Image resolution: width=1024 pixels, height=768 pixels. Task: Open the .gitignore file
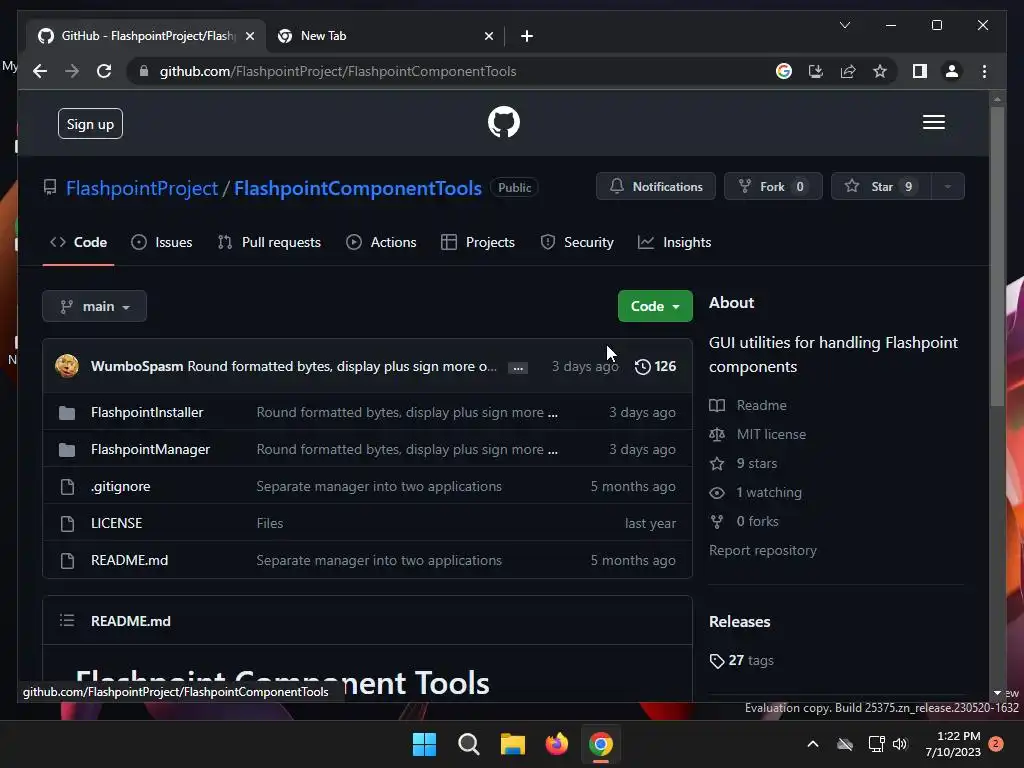(x=120, y=487)
